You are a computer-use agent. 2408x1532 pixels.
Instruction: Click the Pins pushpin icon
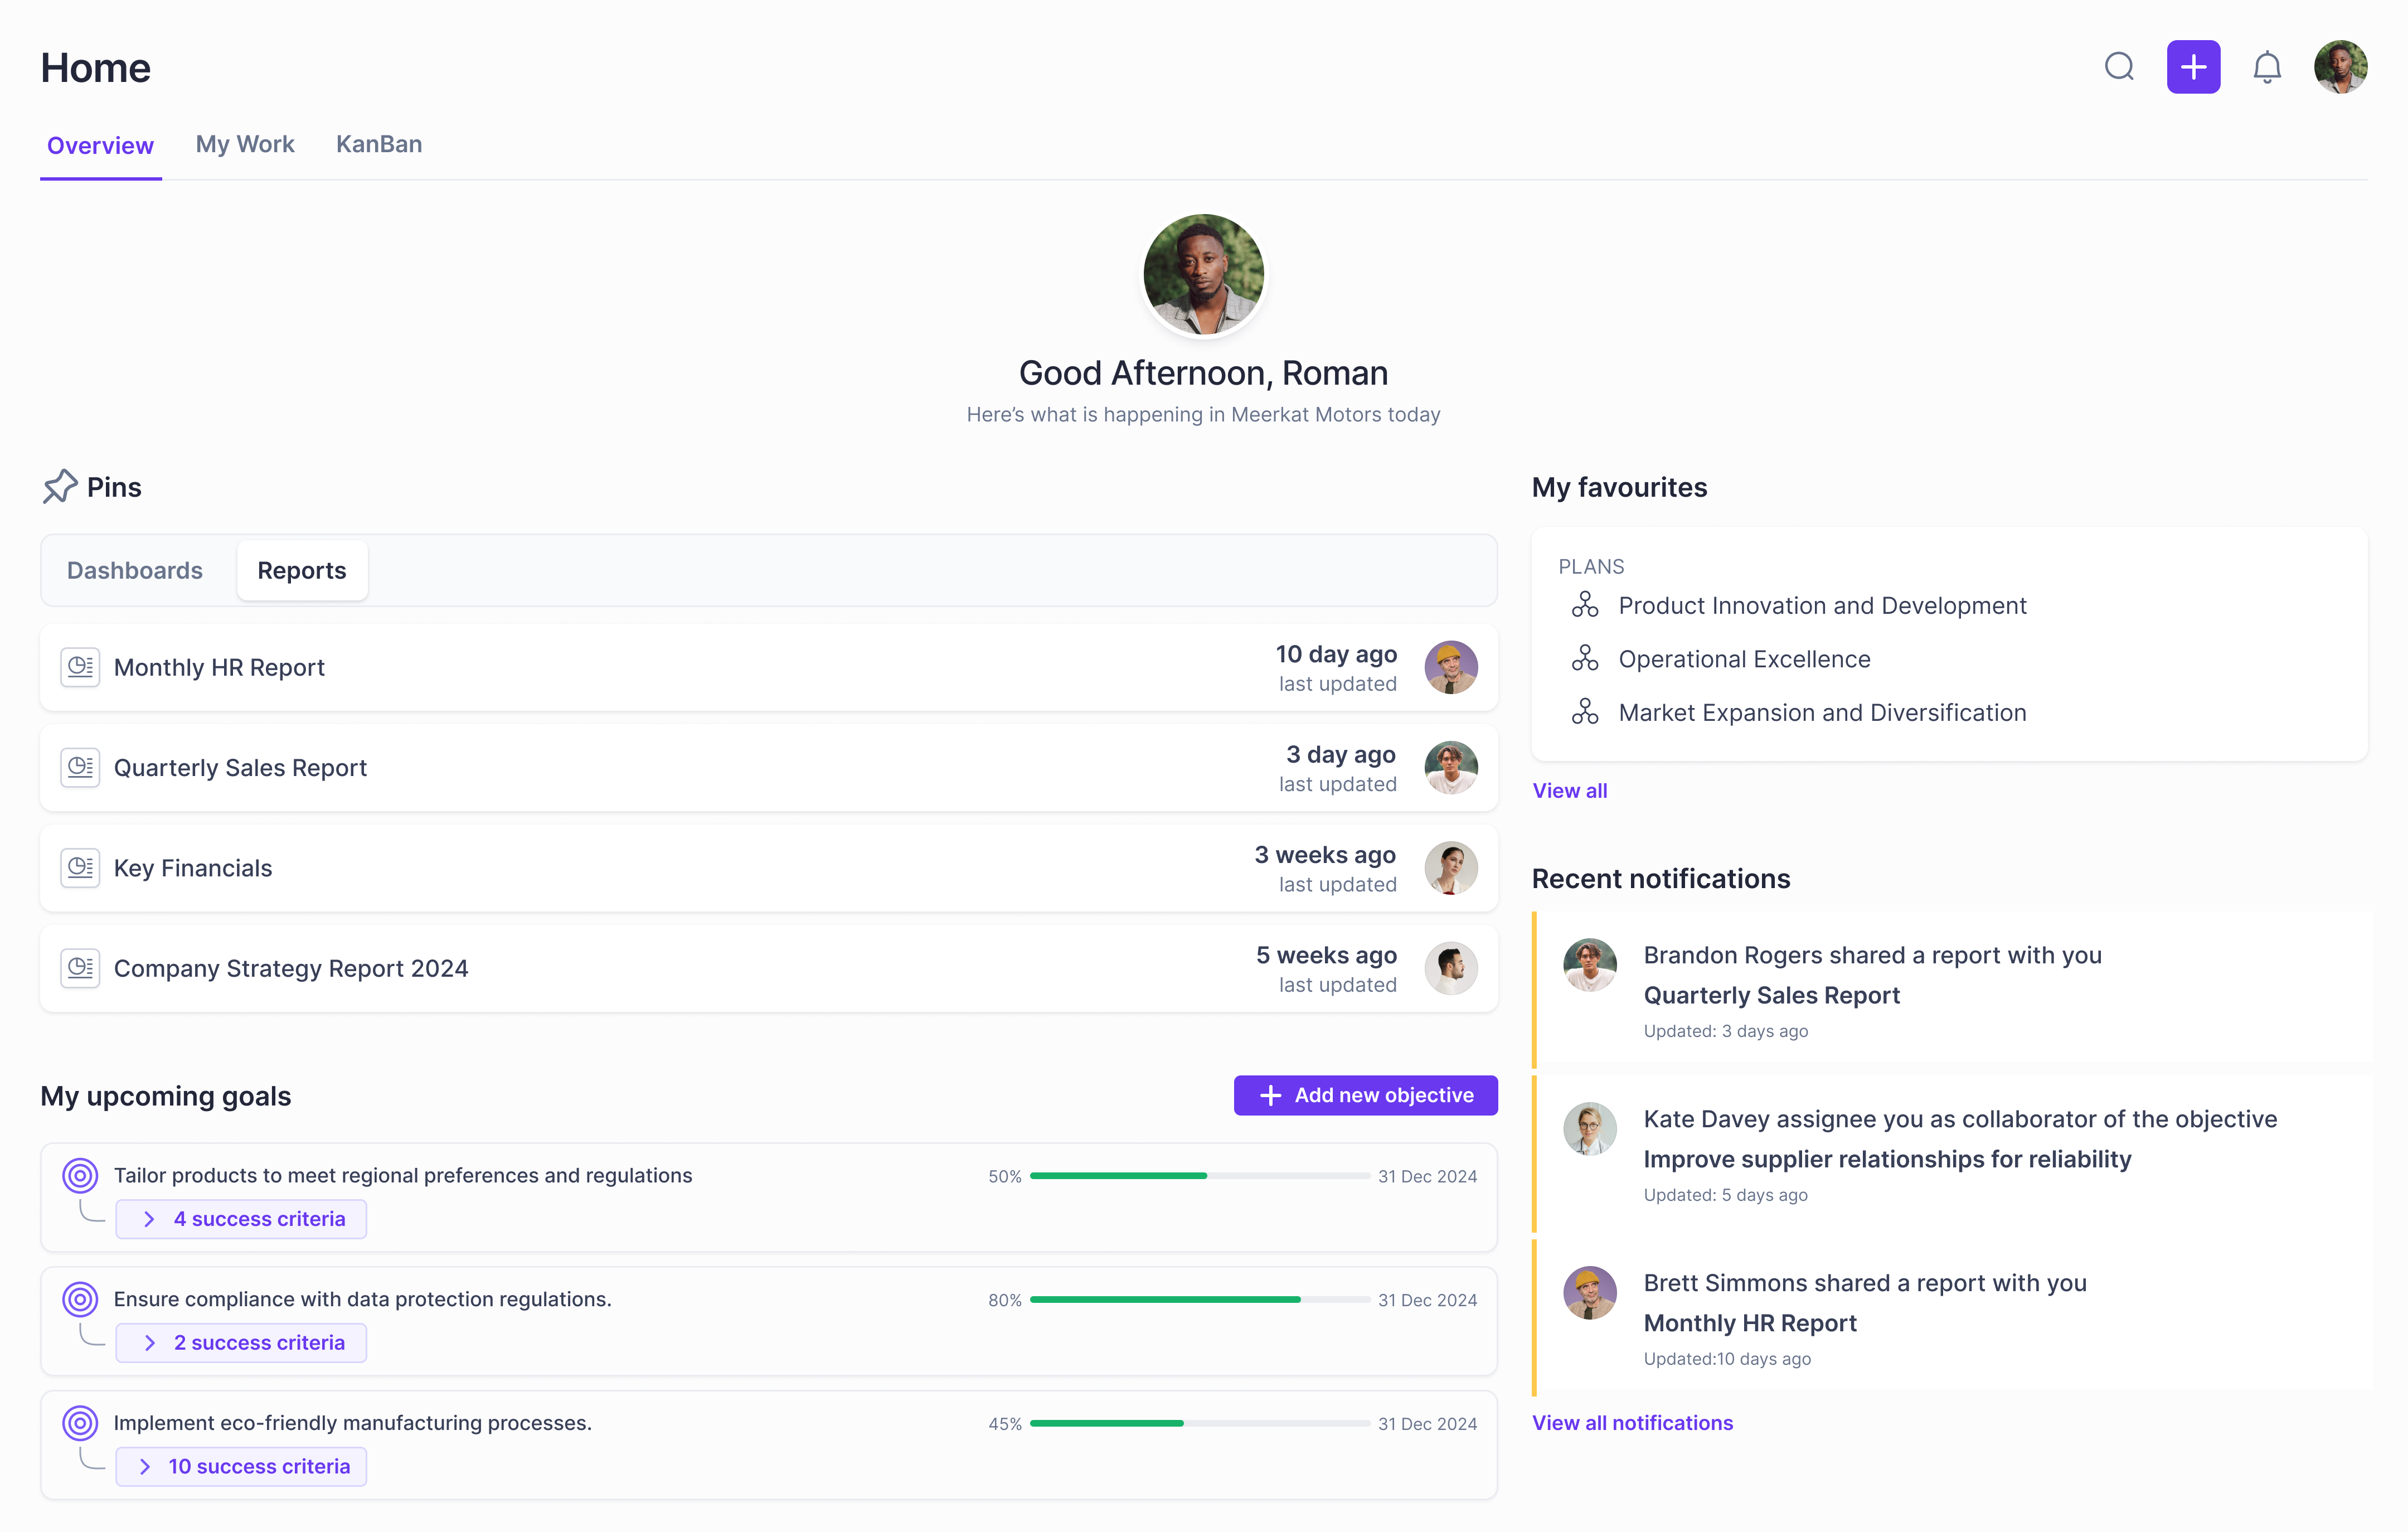pyautogui.click(x=60, y=487)
